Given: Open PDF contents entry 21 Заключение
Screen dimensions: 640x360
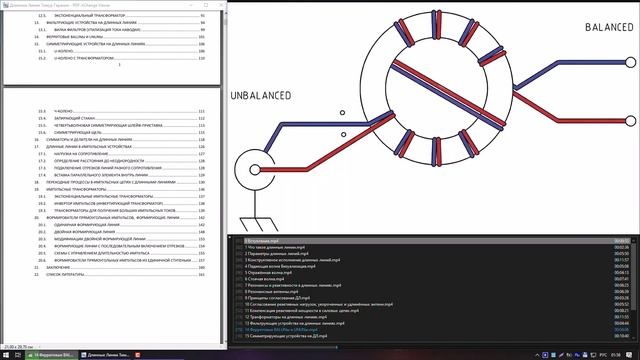Looking at the screenshot, I should [119, 267].
